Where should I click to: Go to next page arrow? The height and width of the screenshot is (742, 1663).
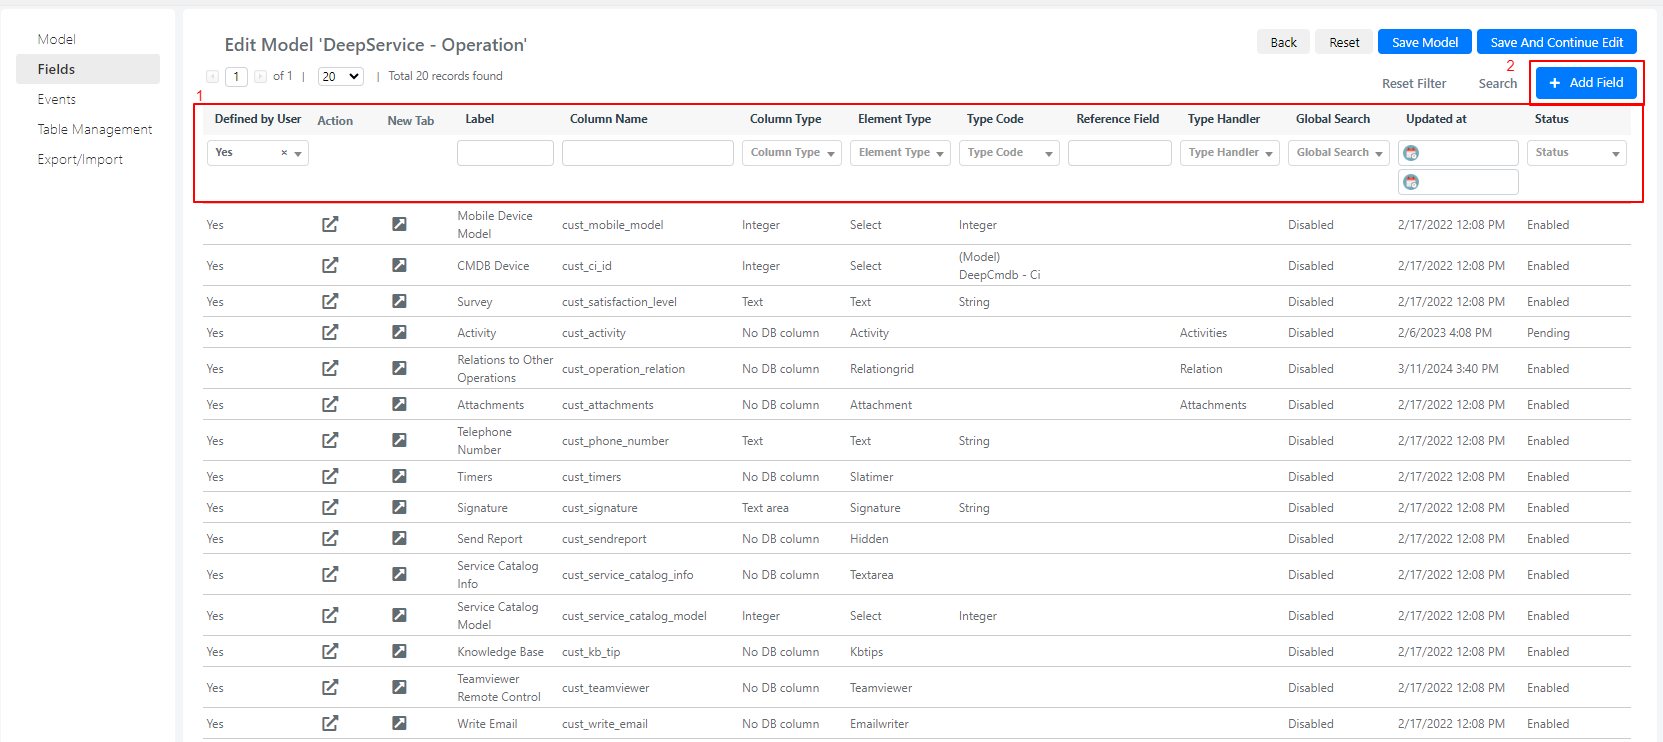pos(260,76)
